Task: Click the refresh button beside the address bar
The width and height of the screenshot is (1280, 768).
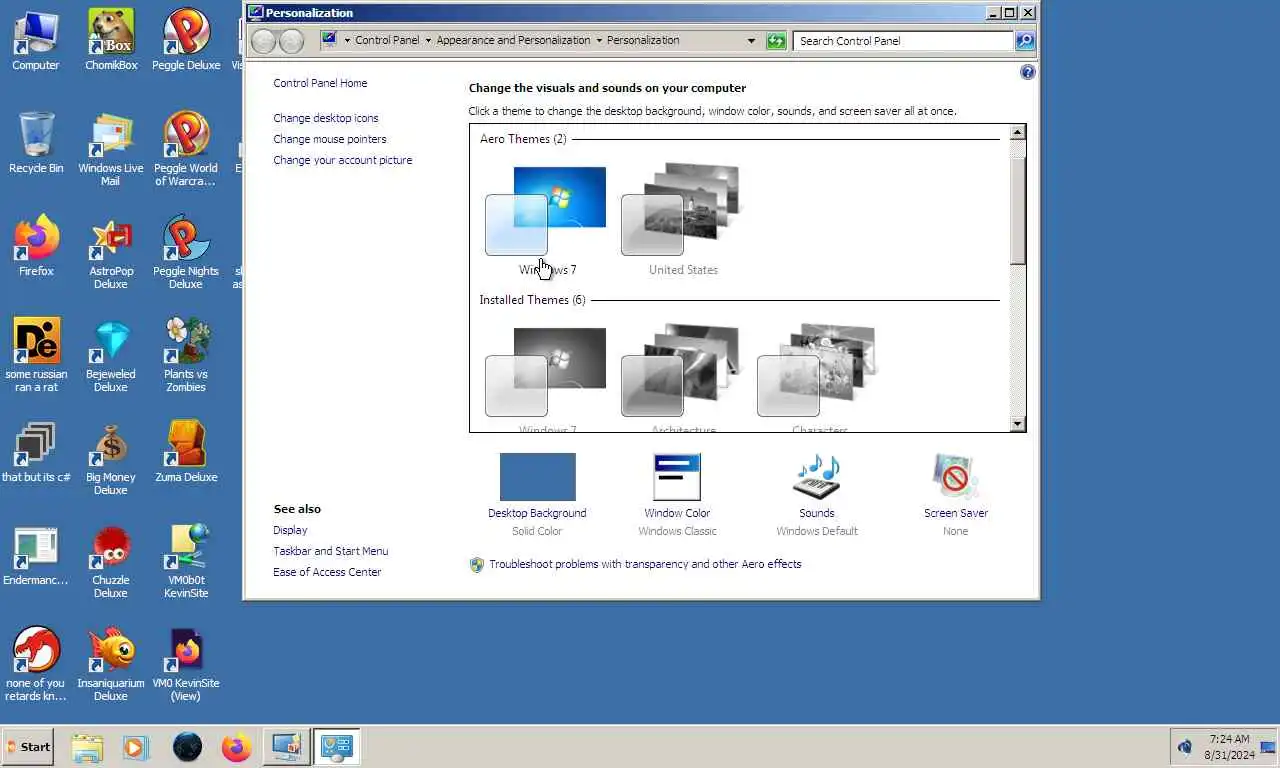Action: point(776,41)
